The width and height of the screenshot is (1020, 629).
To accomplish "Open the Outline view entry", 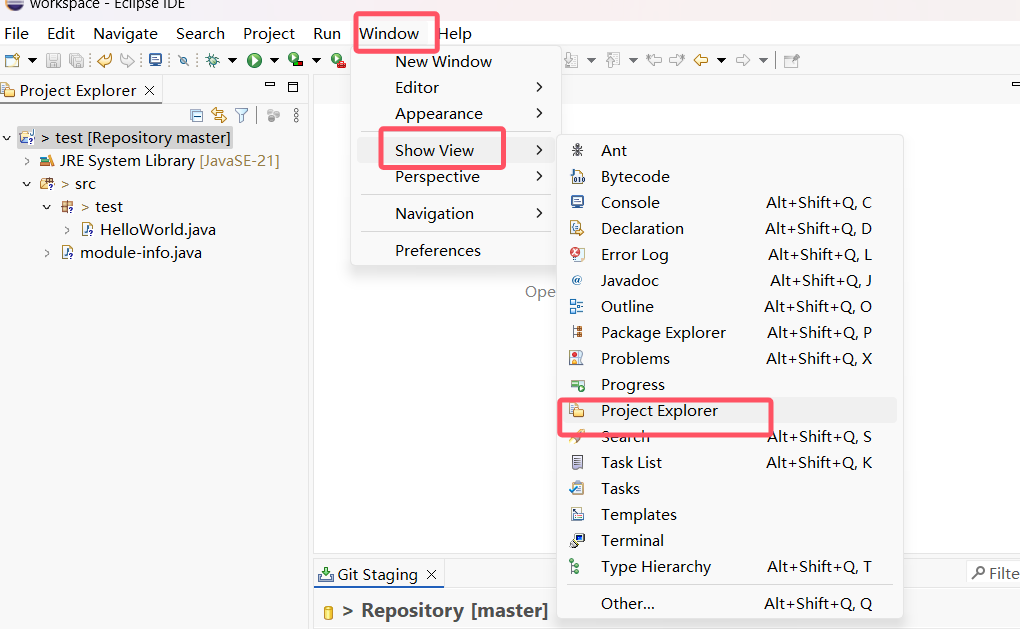I will pyautogui.click(x=730, y=306).
